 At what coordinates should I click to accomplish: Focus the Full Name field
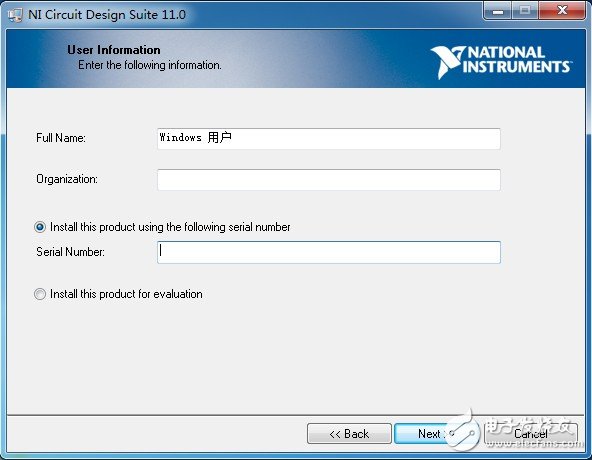329,139
